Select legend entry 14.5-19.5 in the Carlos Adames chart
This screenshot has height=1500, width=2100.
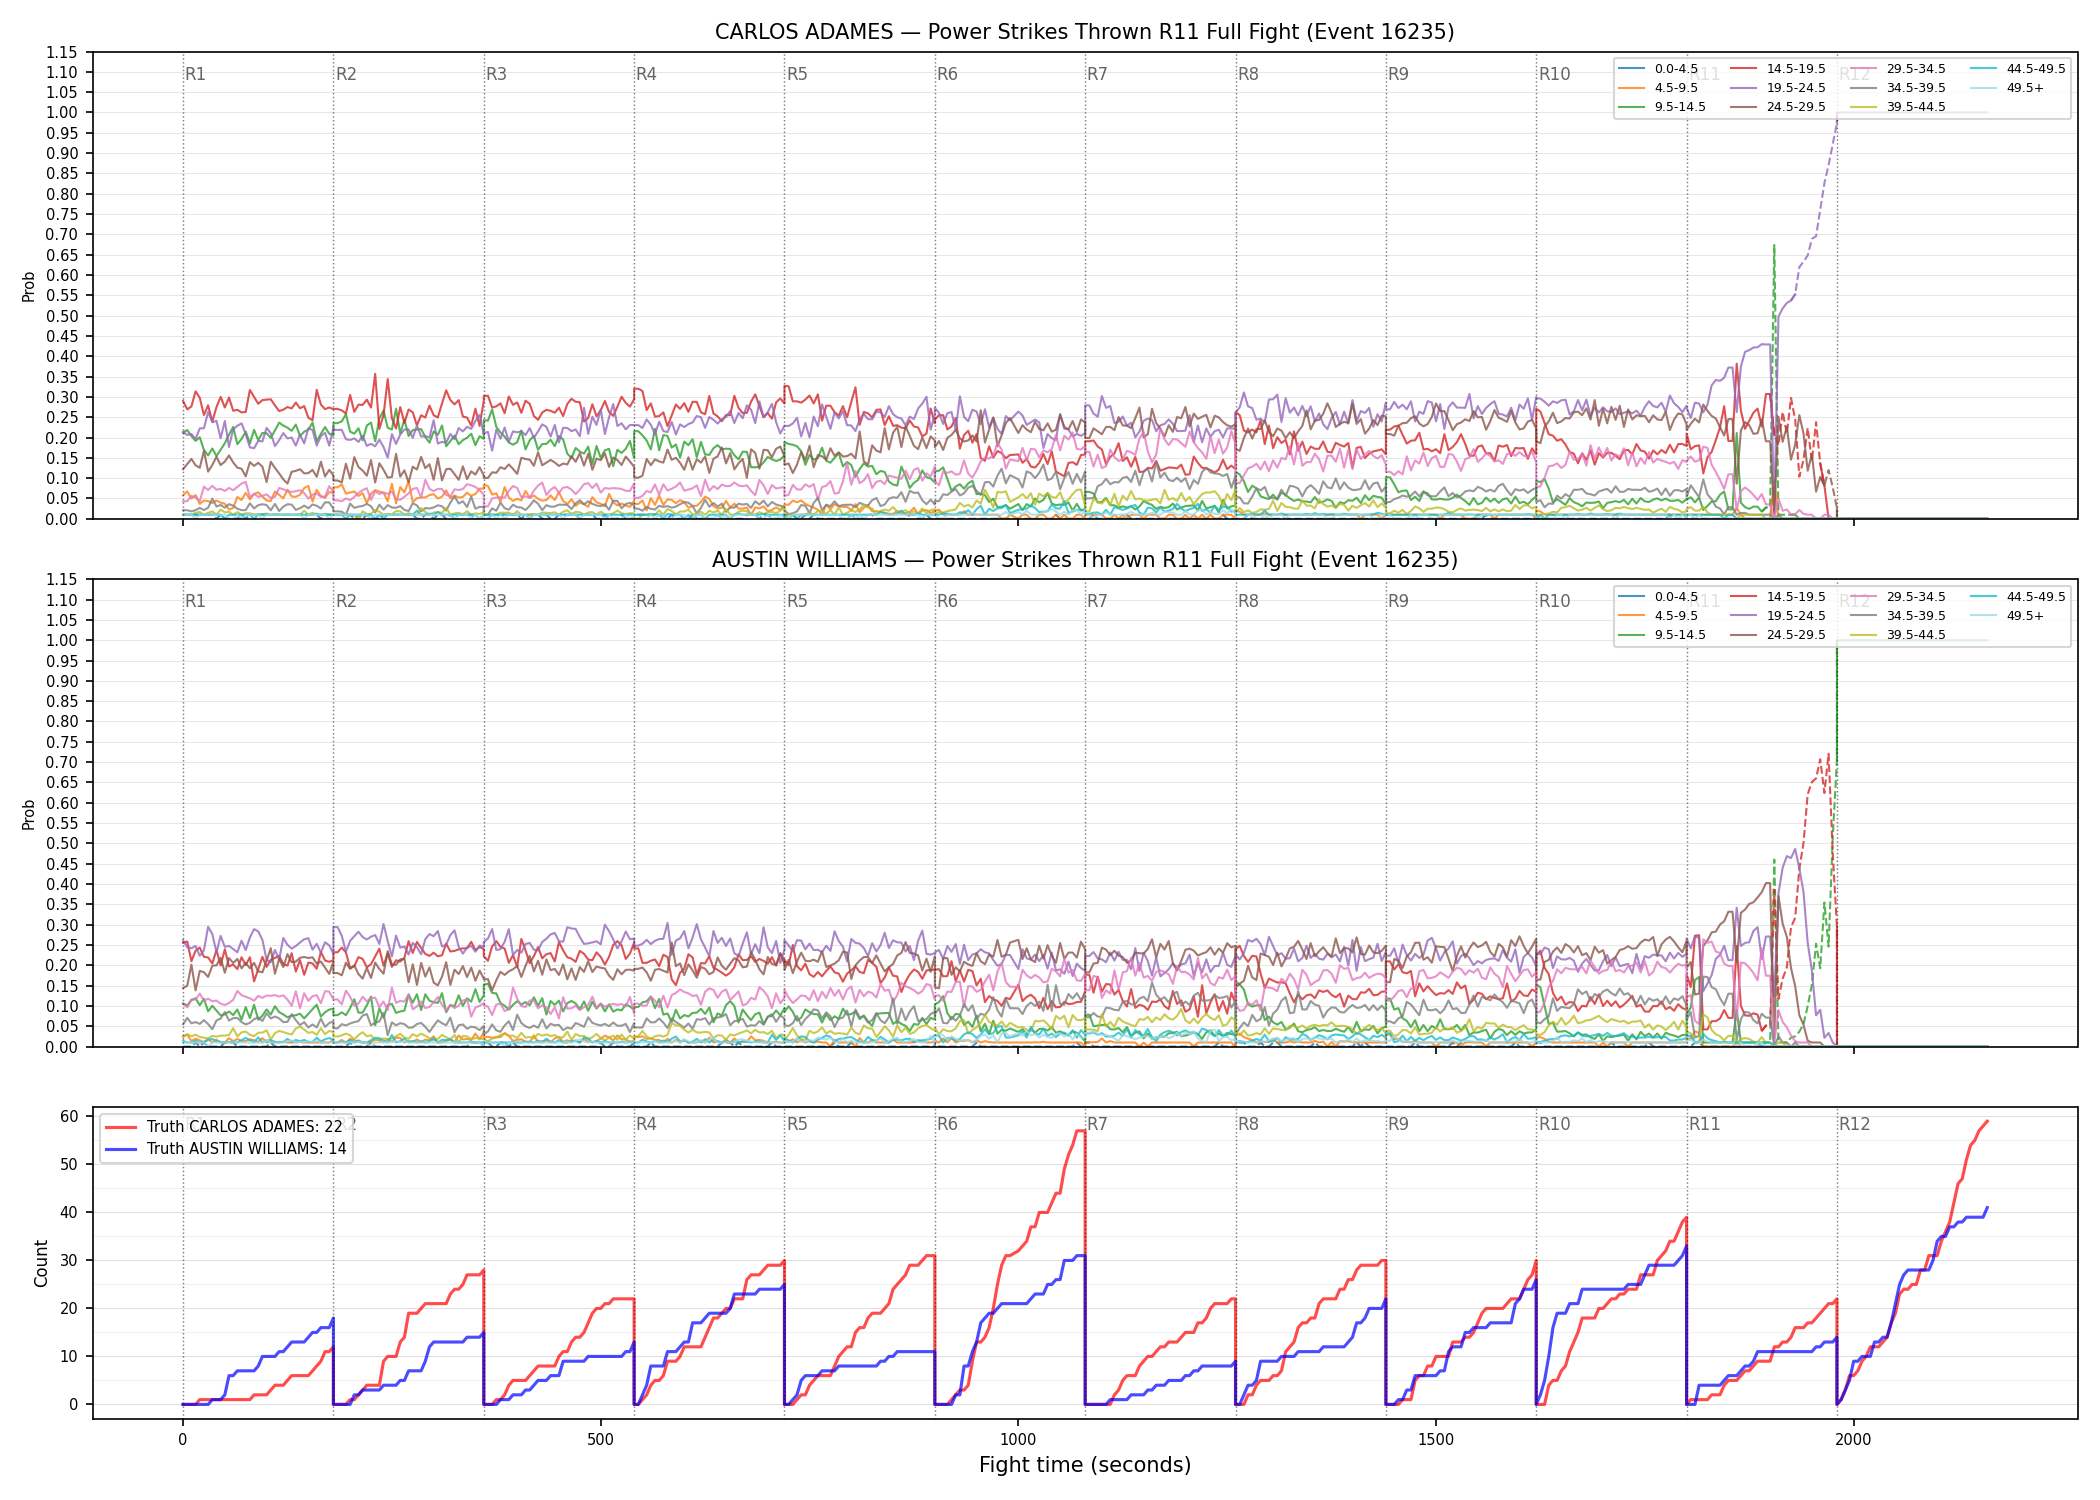(x=1779, y=69)
